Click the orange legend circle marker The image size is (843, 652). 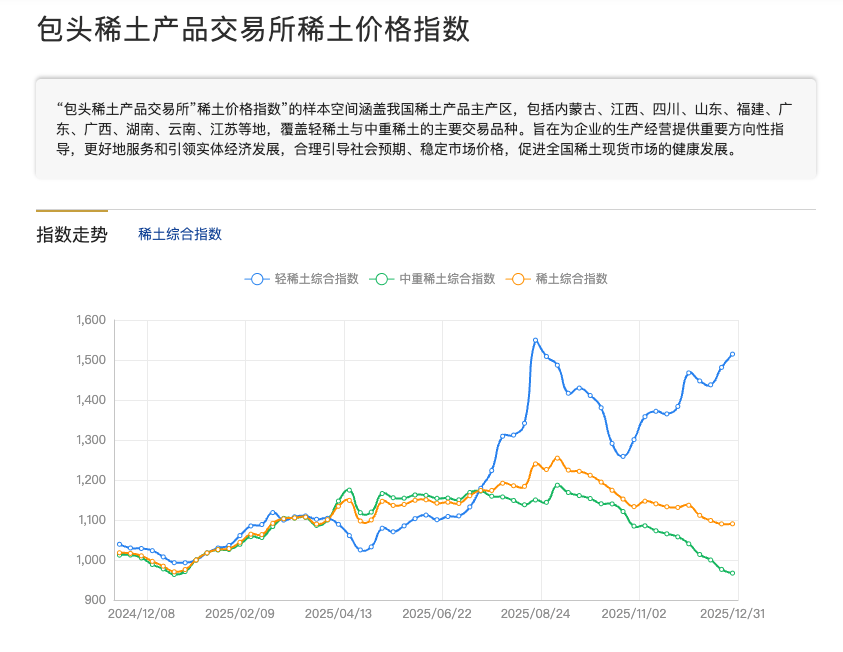tap(518, 279)
